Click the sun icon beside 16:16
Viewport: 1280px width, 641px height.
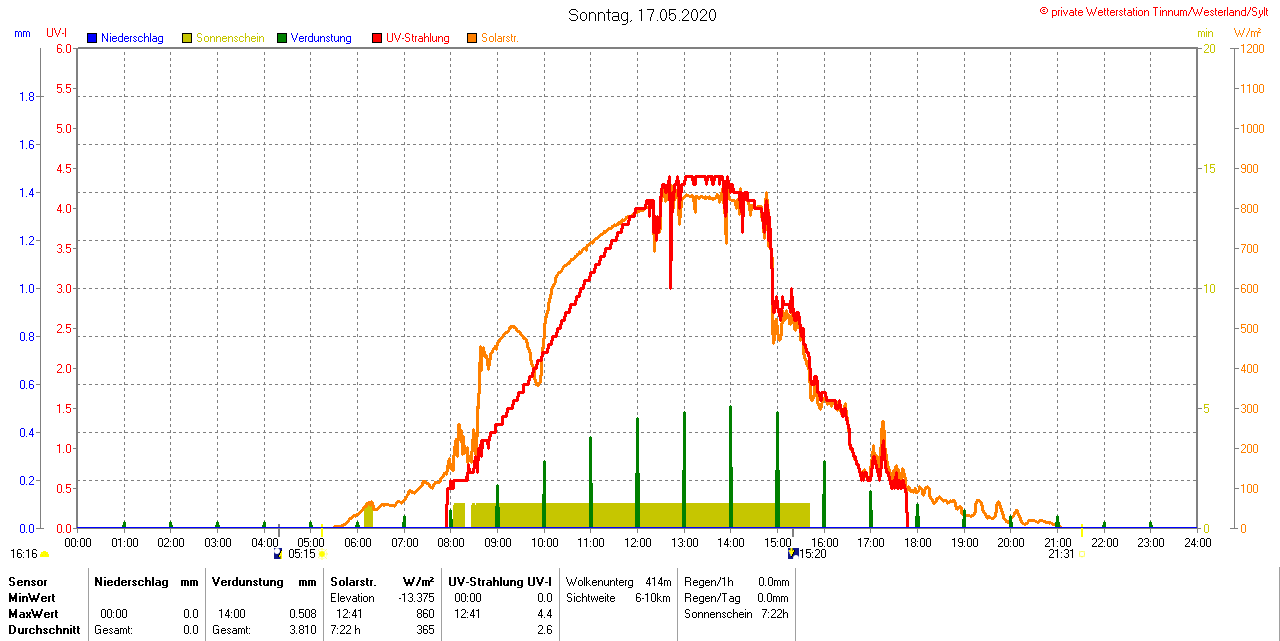click(x=44, y=553)
